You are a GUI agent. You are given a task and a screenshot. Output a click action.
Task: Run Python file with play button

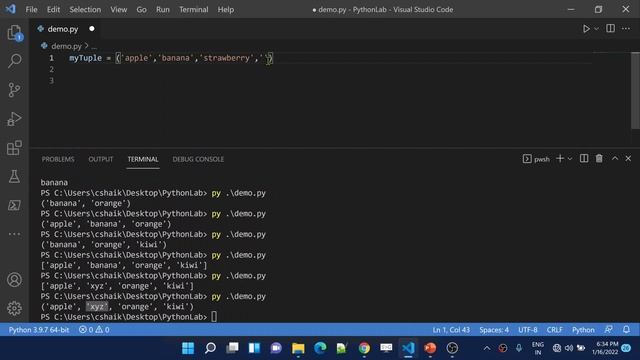586,29
